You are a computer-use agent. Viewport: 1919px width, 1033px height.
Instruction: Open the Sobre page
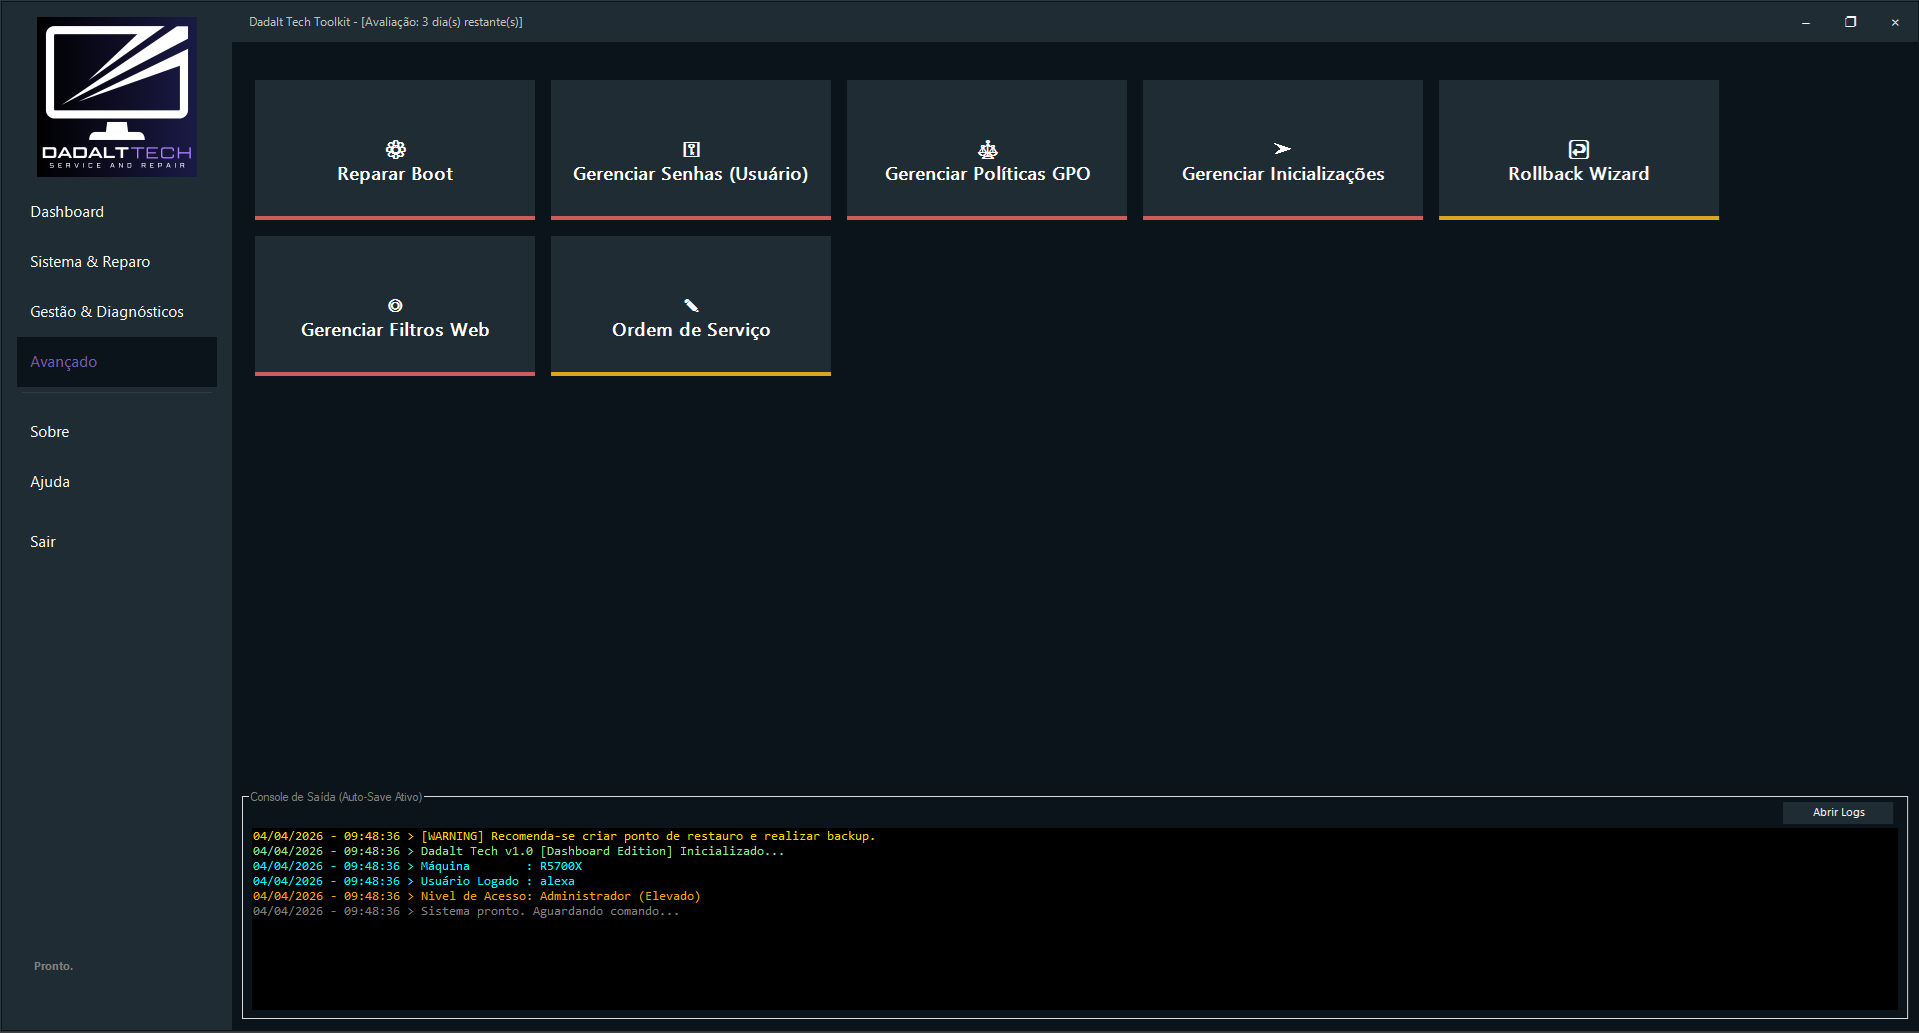[117, 432]
